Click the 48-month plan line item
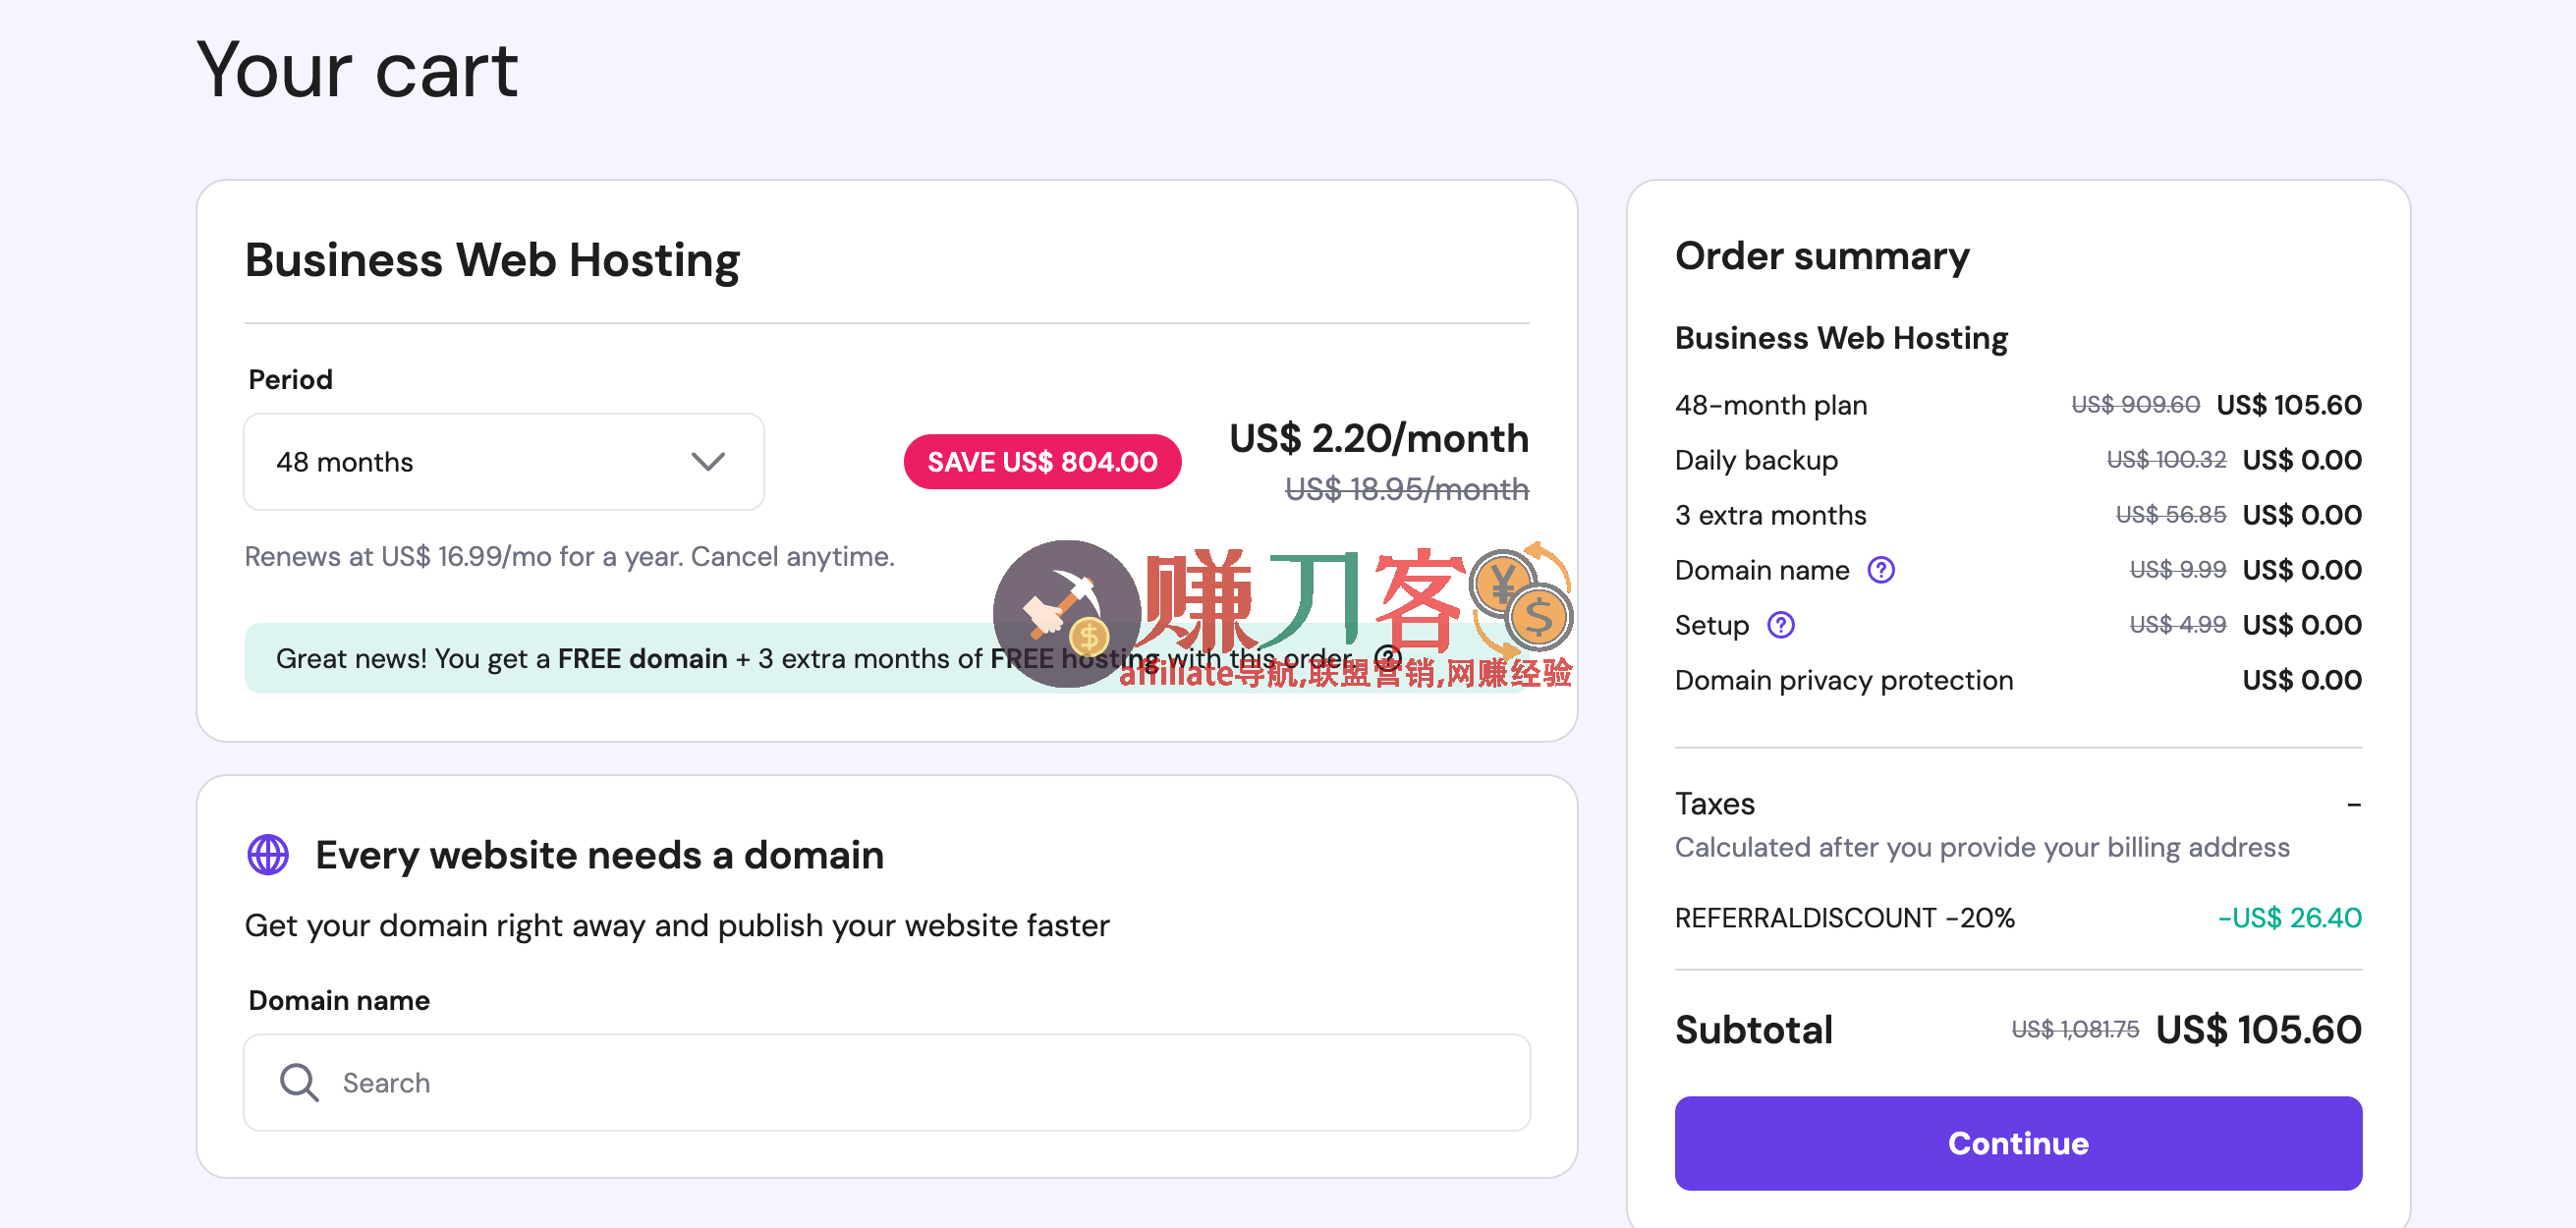This screenshot has height=1228, width=2576. coord(1770,405)
